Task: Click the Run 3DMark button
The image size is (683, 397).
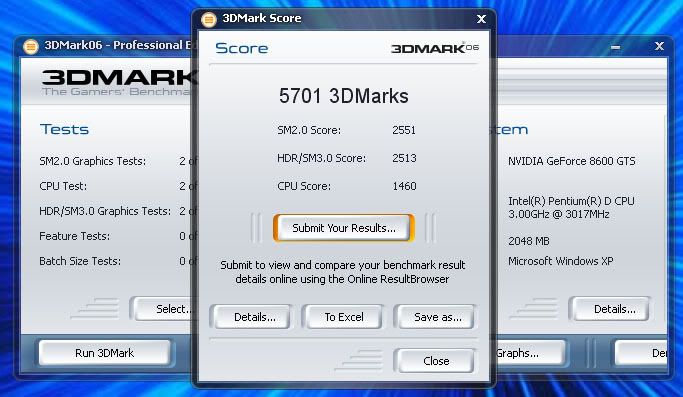Action: 105,353
